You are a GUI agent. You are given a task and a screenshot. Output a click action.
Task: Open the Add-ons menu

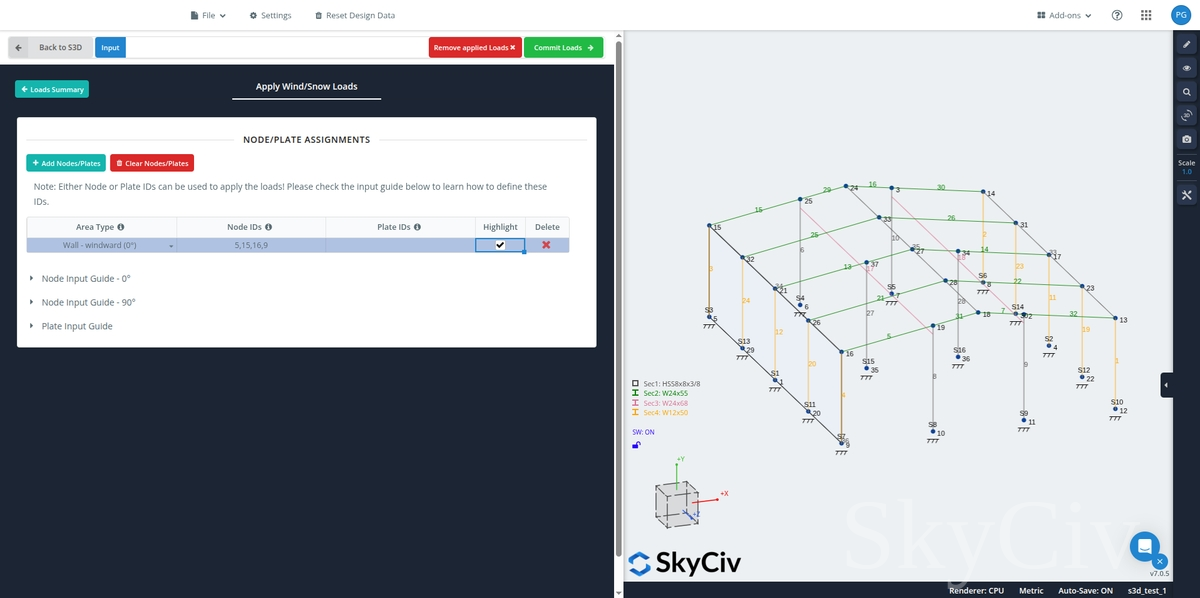pyautogui.click(x=1064, y=16)
